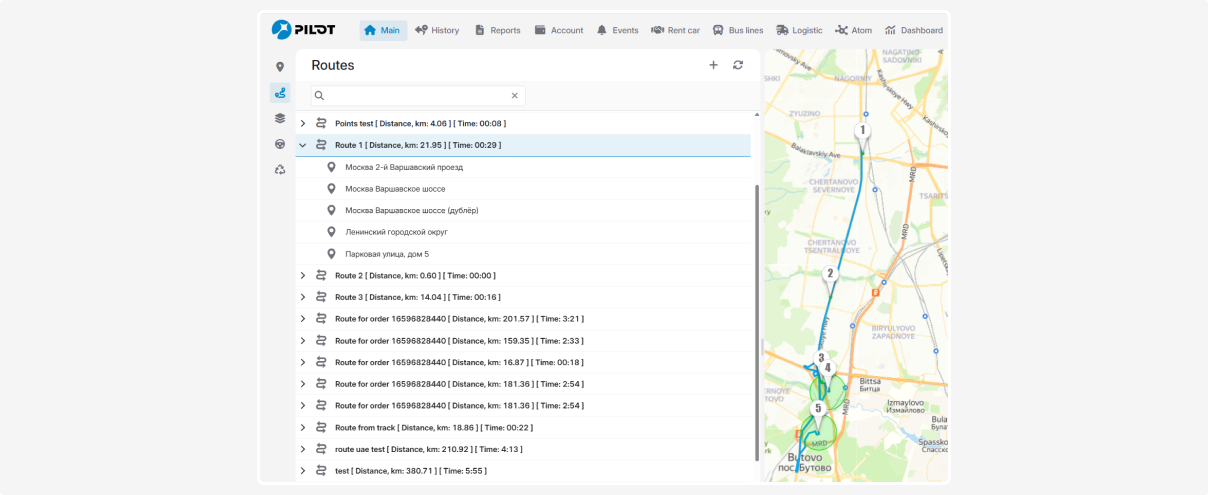Add a new route with plus icon

[x=713, y=65]
